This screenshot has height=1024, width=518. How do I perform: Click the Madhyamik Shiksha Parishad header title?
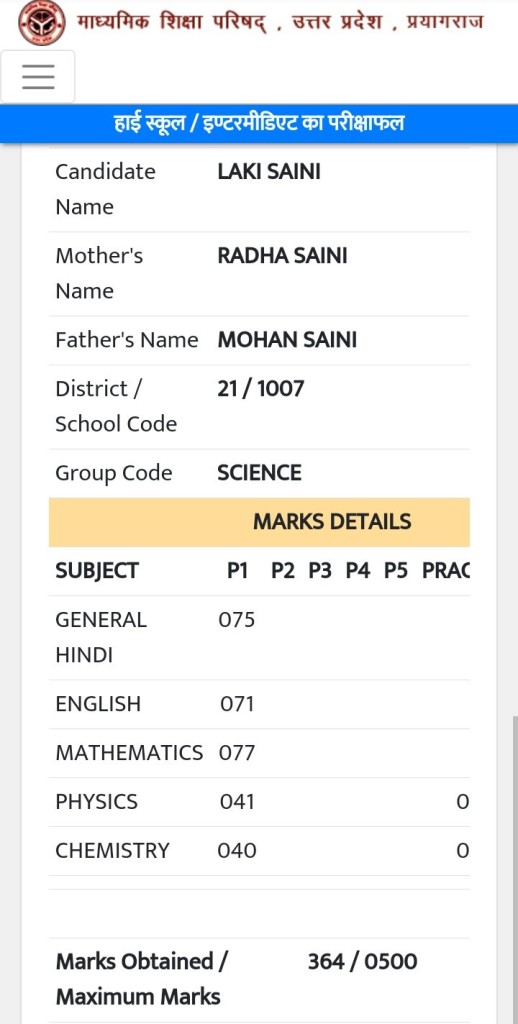(280, 23)
